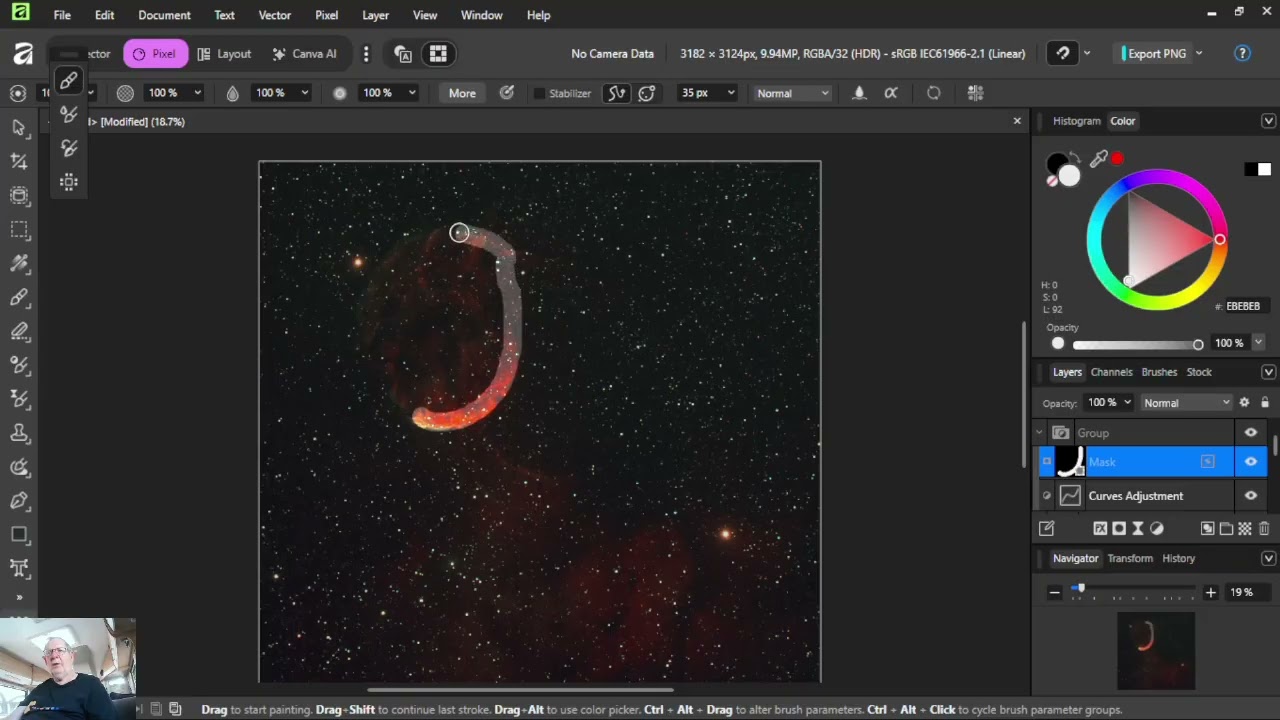Image resolution: width=1280 pixels, height=720 pixels.
Task: Click the protect alpha icon
Action: (x=891, y=93)
